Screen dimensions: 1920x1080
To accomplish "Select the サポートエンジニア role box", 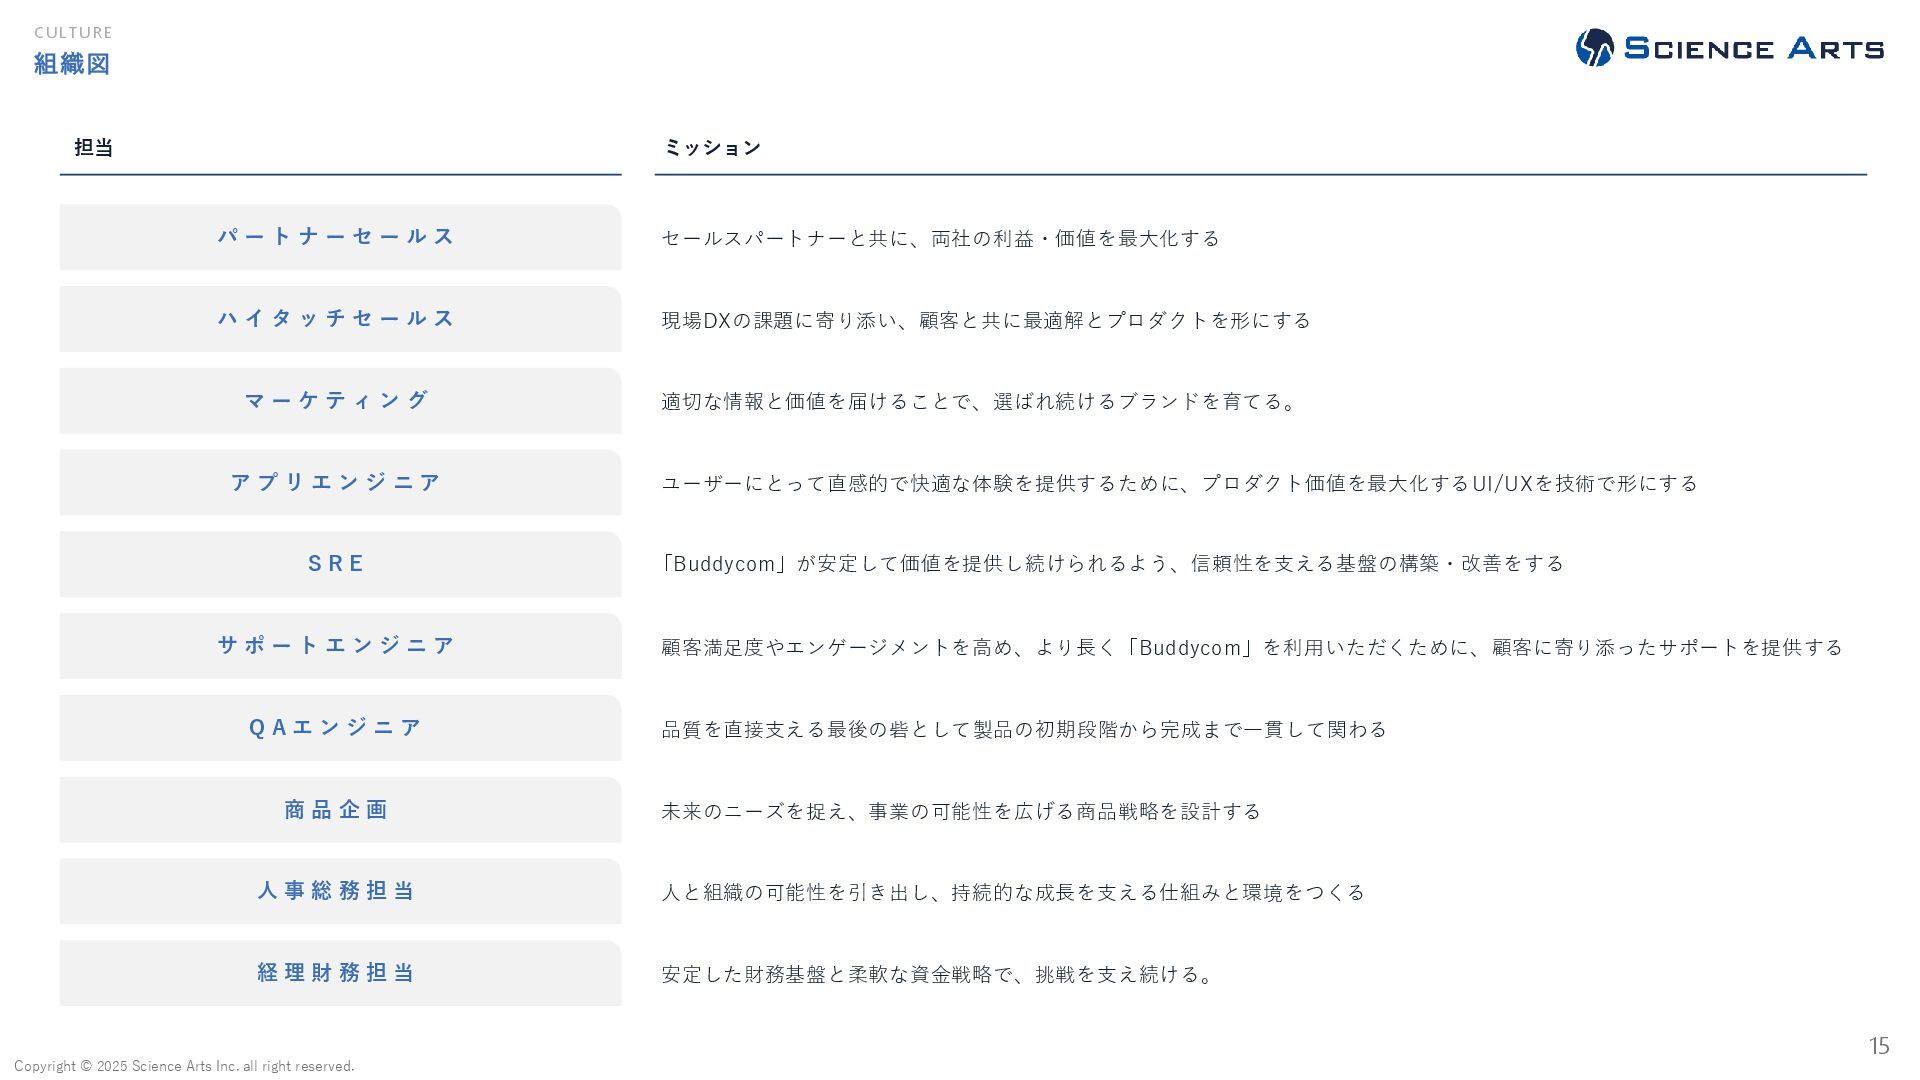I will (x=340, y=646).
